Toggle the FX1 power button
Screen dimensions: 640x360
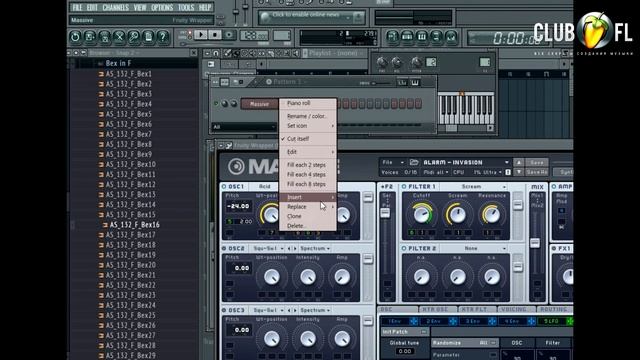coord(554,249)
